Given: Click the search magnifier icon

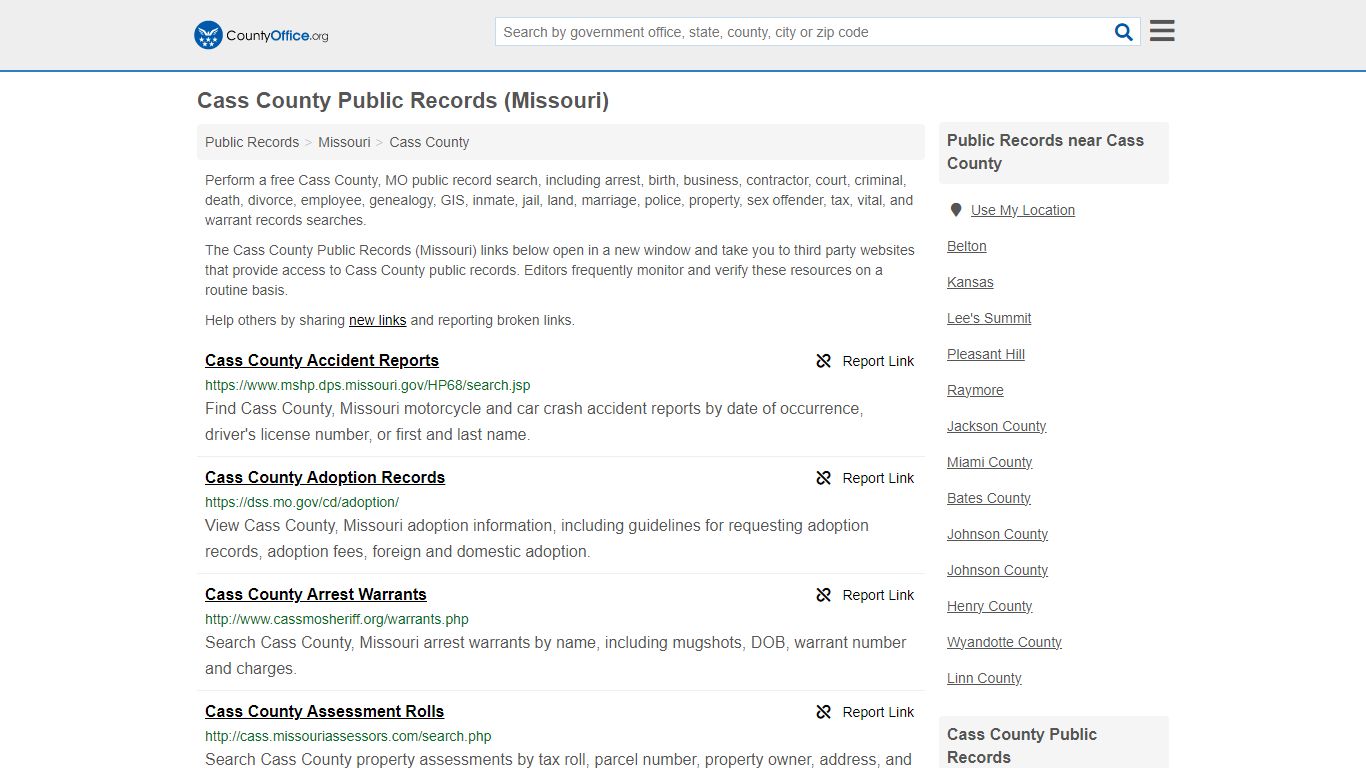Looking at the screenshot, I should pos(1124,32).
